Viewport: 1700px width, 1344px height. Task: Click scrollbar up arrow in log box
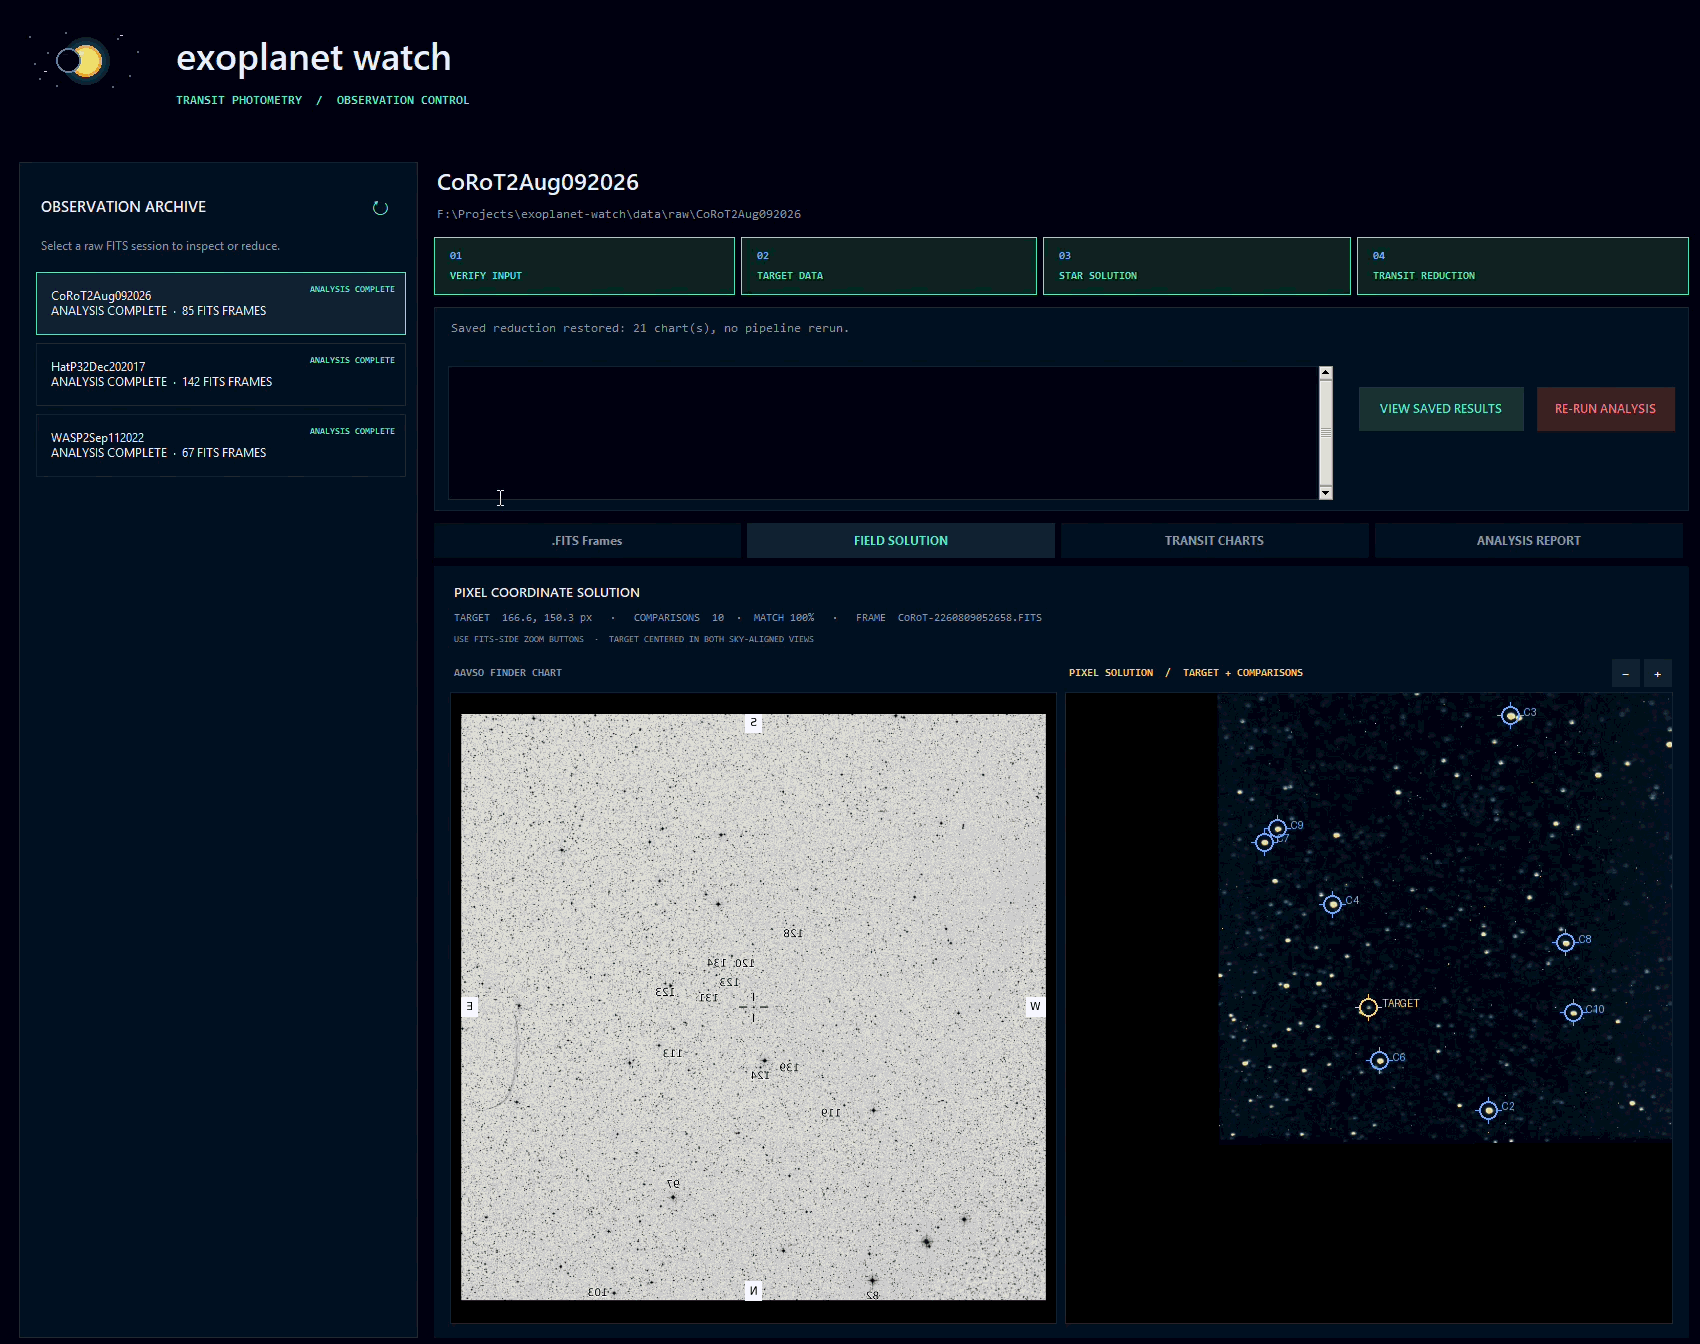(x=1326, y=373)
